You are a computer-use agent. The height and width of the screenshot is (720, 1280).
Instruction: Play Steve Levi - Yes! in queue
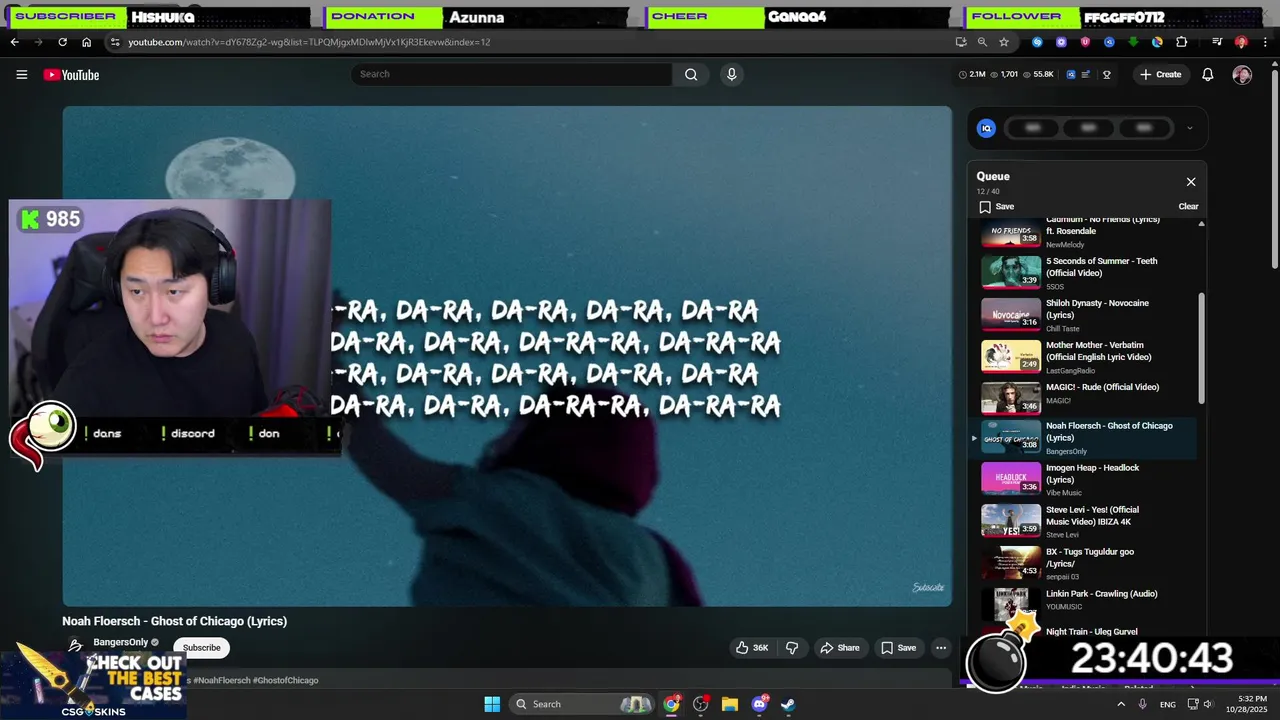[1088, 522]
